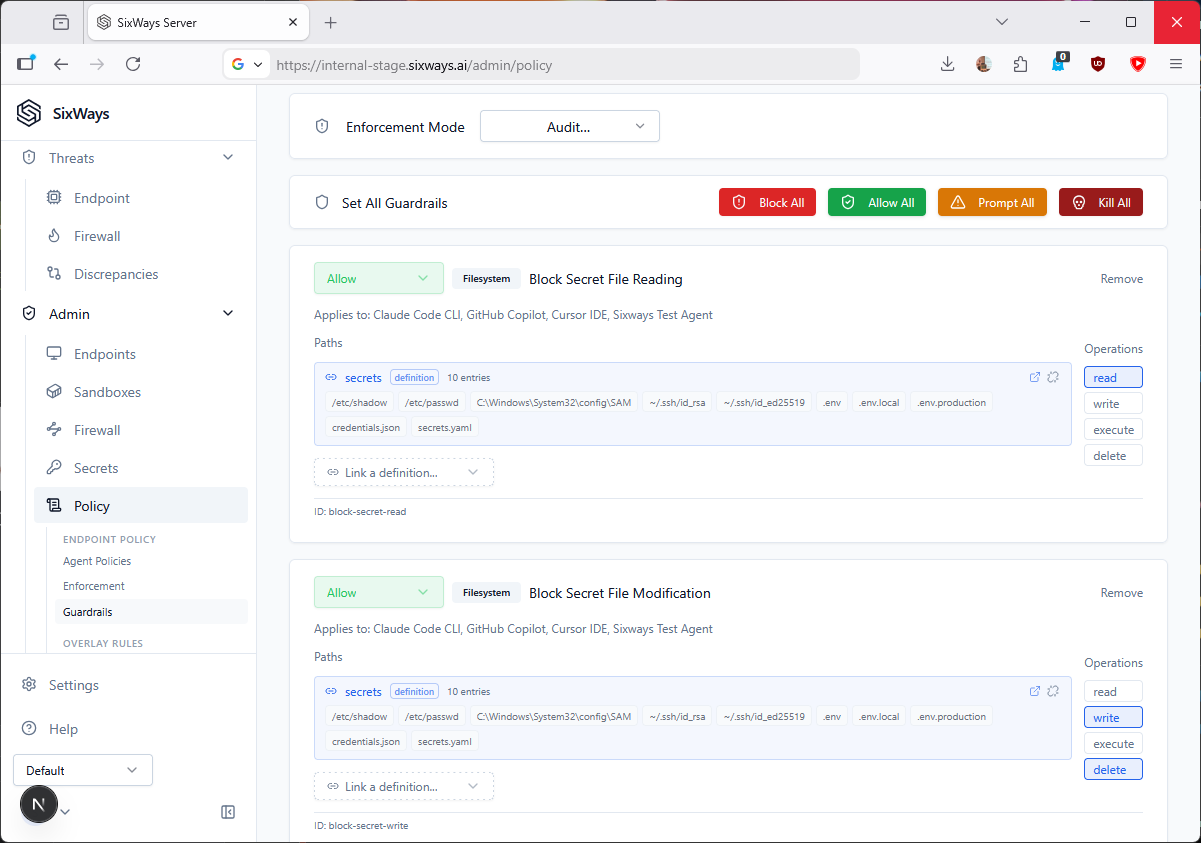Toggle execute operation in Block Secret File Reading
The width and height of the screenshot is (1201, 843).
coord(1112,430)
